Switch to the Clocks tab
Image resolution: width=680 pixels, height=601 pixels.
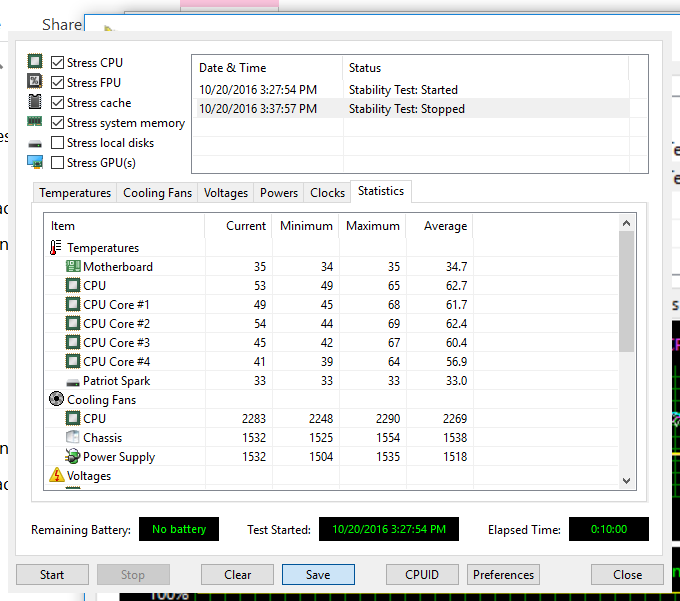coord(327,193)
